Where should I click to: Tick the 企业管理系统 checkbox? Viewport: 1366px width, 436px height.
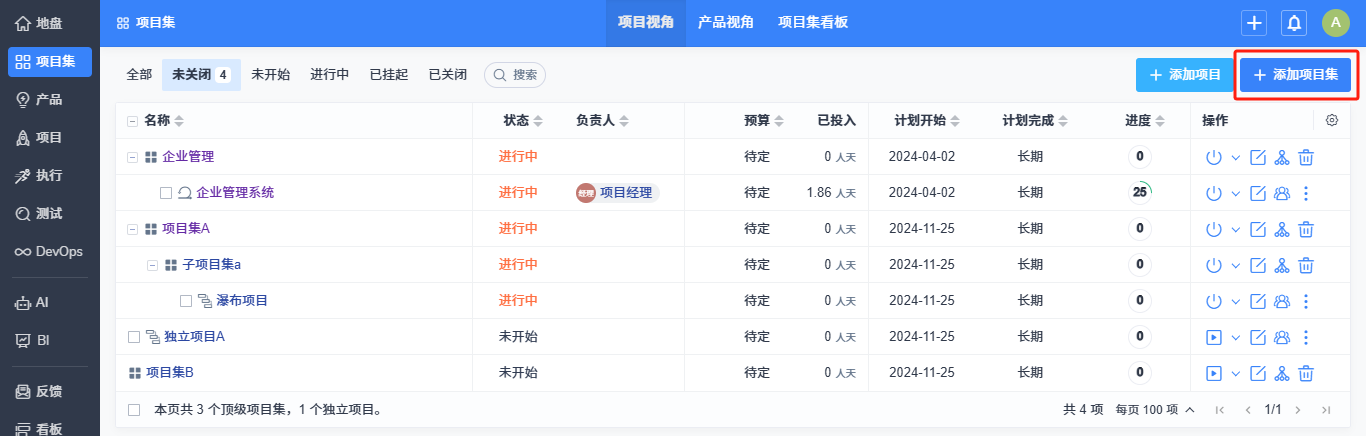tap(166, 193)
